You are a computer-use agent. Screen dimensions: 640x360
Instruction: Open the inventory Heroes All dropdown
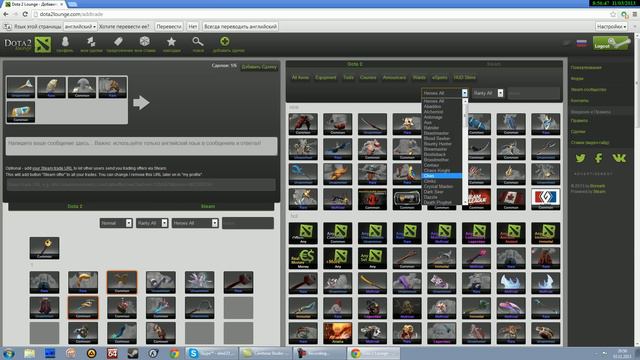coord(195,223)
